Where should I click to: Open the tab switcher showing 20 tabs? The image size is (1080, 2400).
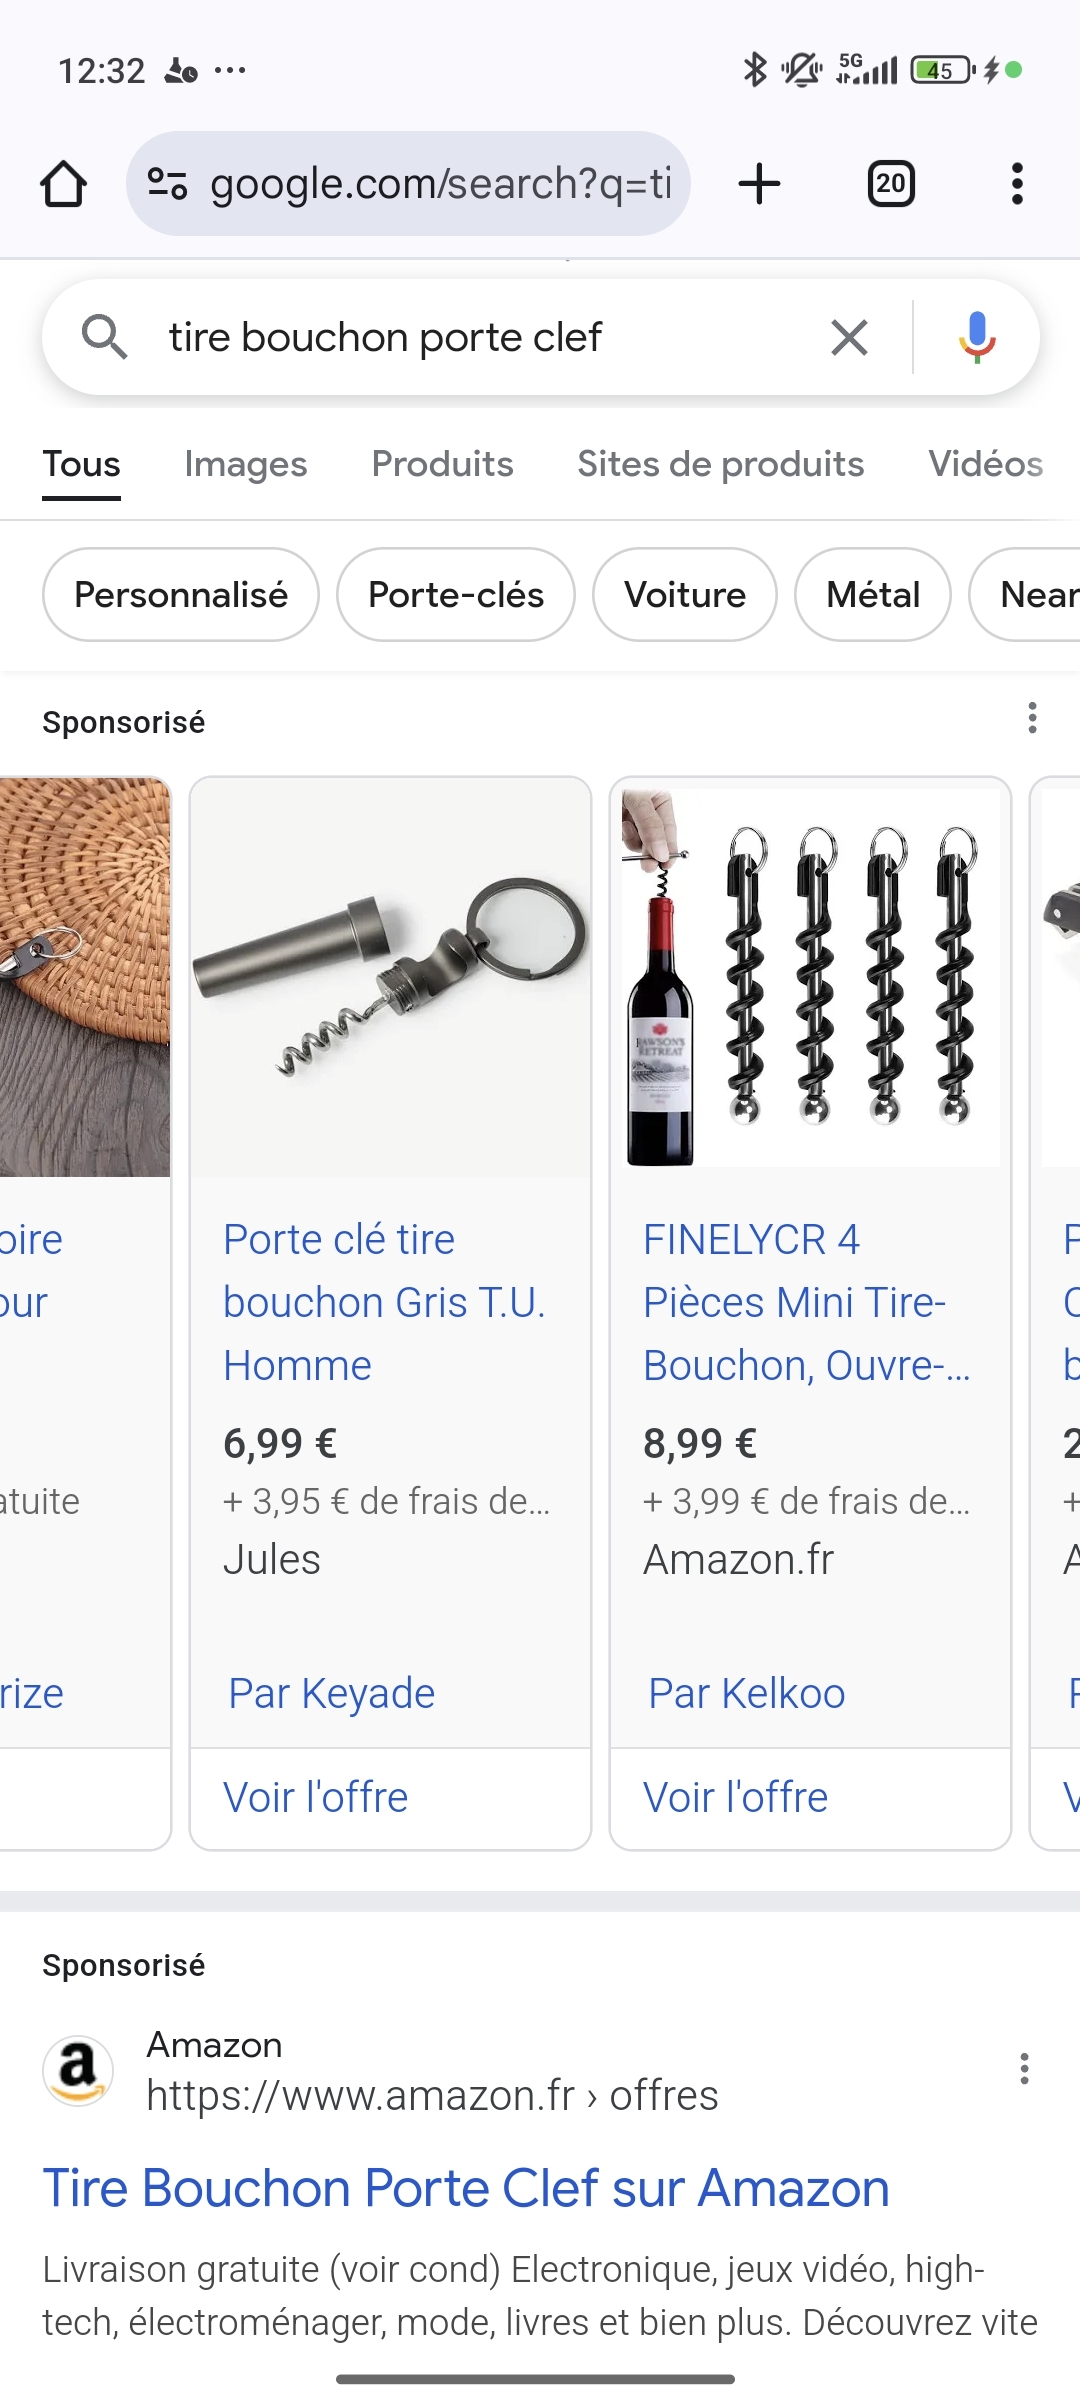890,184
